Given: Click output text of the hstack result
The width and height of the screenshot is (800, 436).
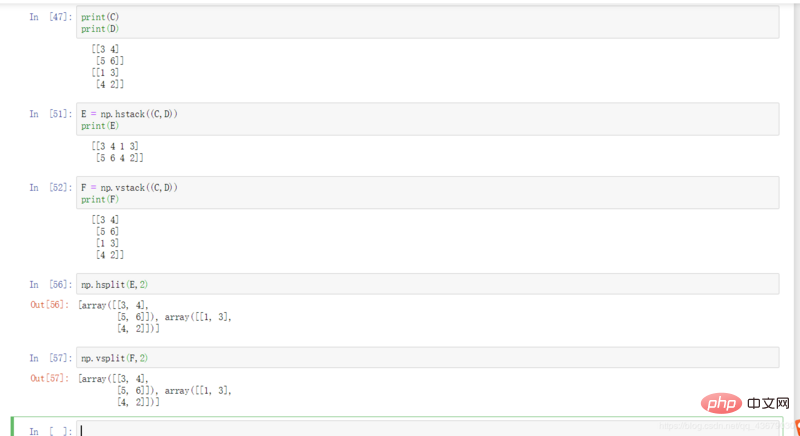Looking at the screenshot, I should pos(117,152).
